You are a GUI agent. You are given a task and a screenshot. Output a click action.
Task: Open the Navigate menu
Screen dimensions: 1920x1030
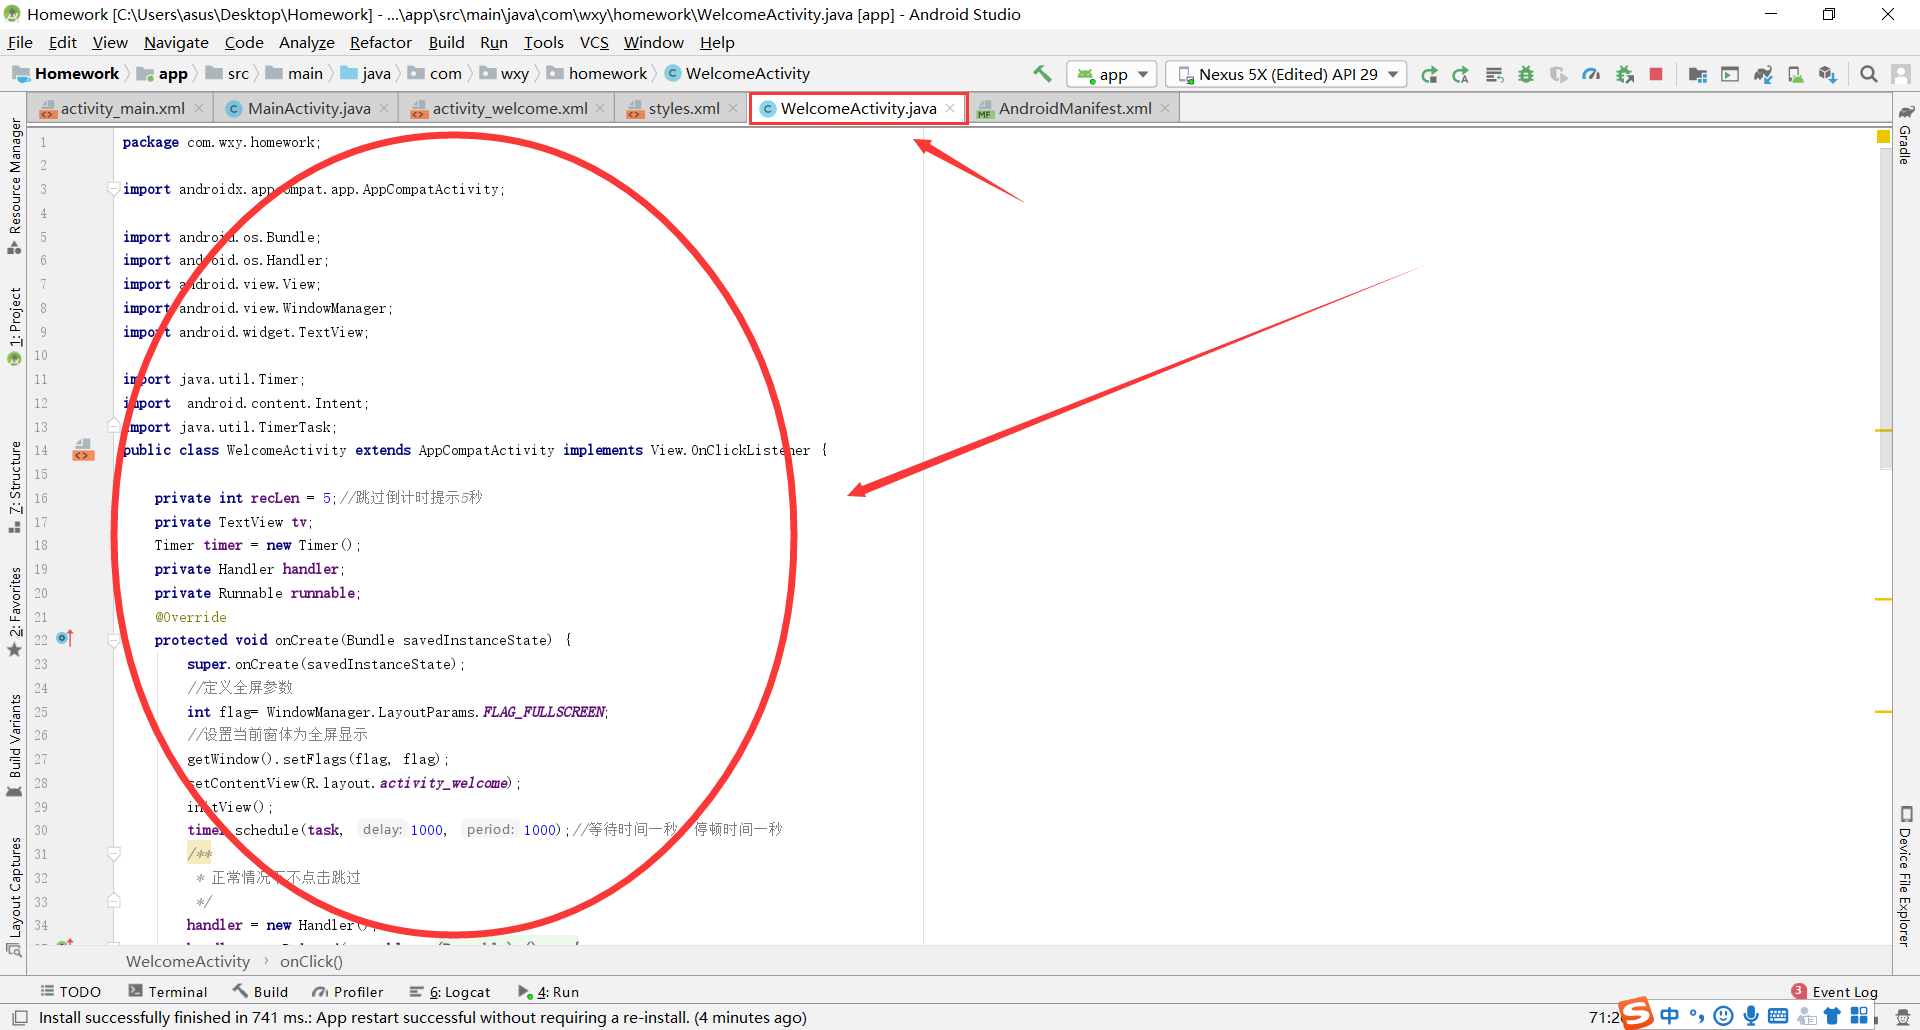tap(176, 42)
